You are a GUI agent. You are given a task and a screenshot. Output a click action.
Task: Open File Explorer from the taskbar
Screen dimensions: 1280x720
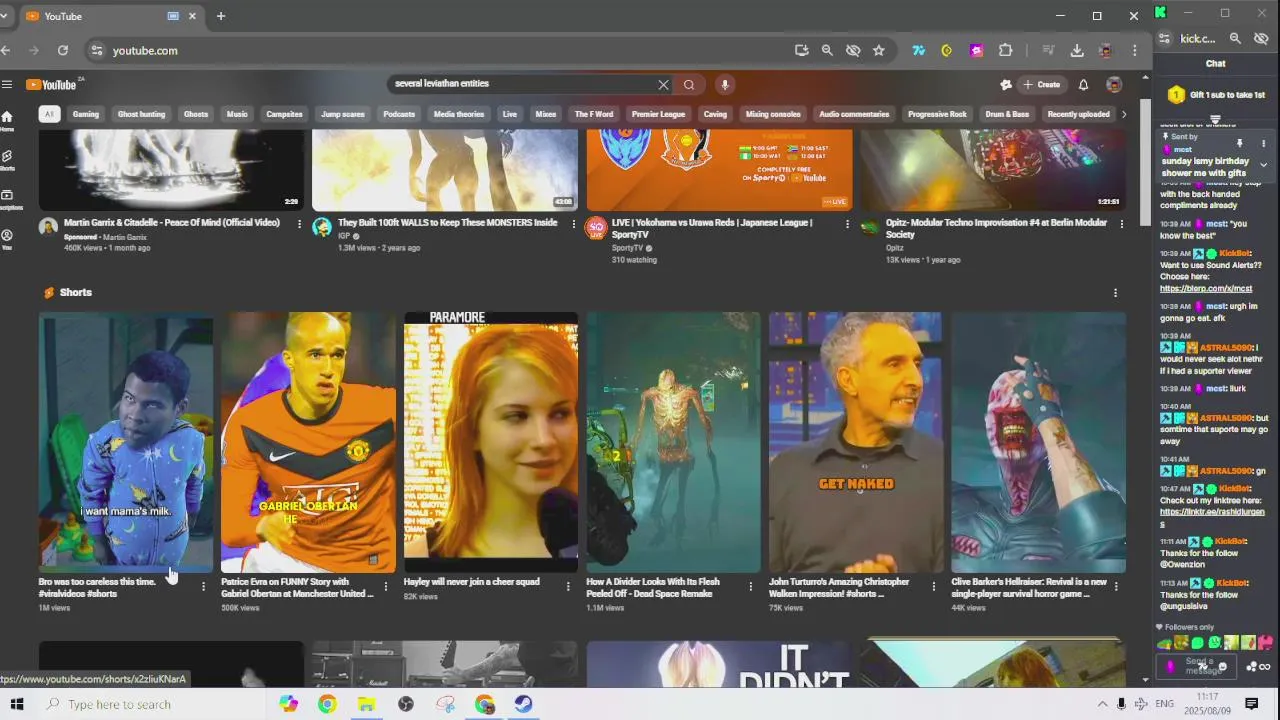366,704
